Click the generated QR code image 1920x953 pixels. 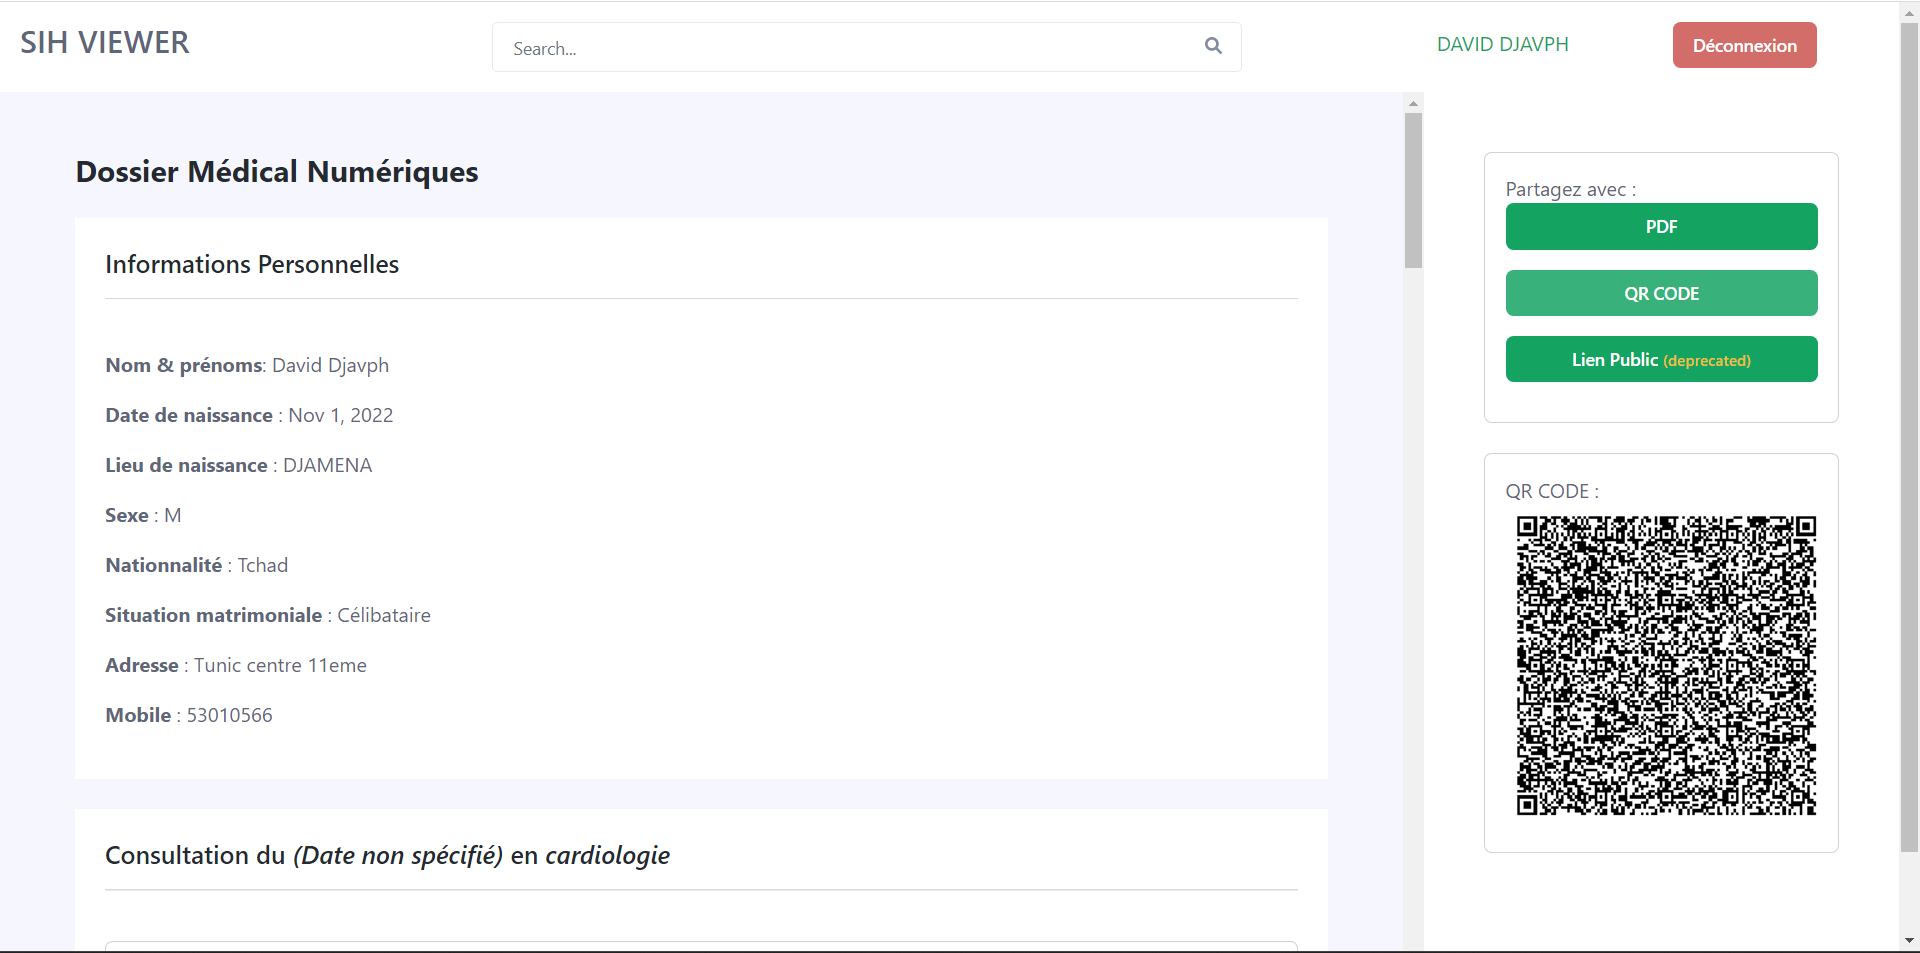coord(1665,665)
